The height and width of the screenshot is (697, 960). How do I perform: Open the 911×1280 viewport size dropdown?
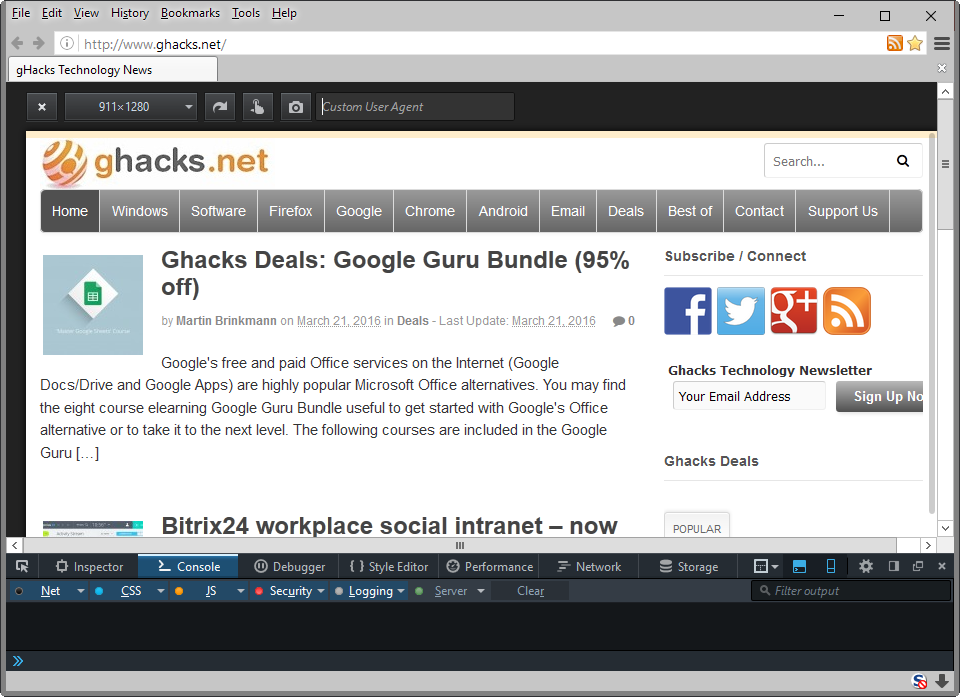tap(131, 107)
